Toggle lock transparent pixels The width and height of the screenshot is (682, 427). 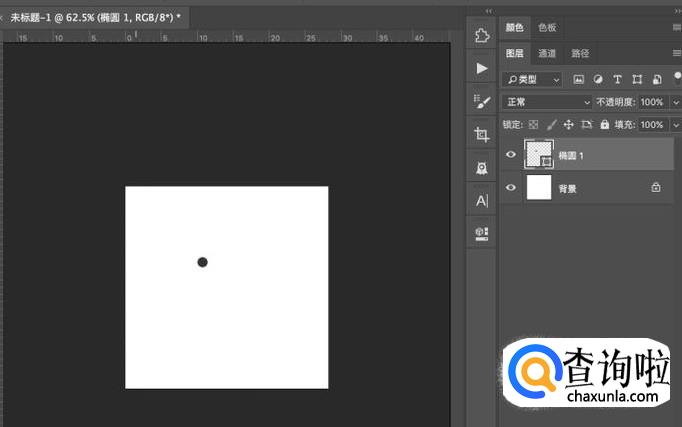(x=533, y=125)
